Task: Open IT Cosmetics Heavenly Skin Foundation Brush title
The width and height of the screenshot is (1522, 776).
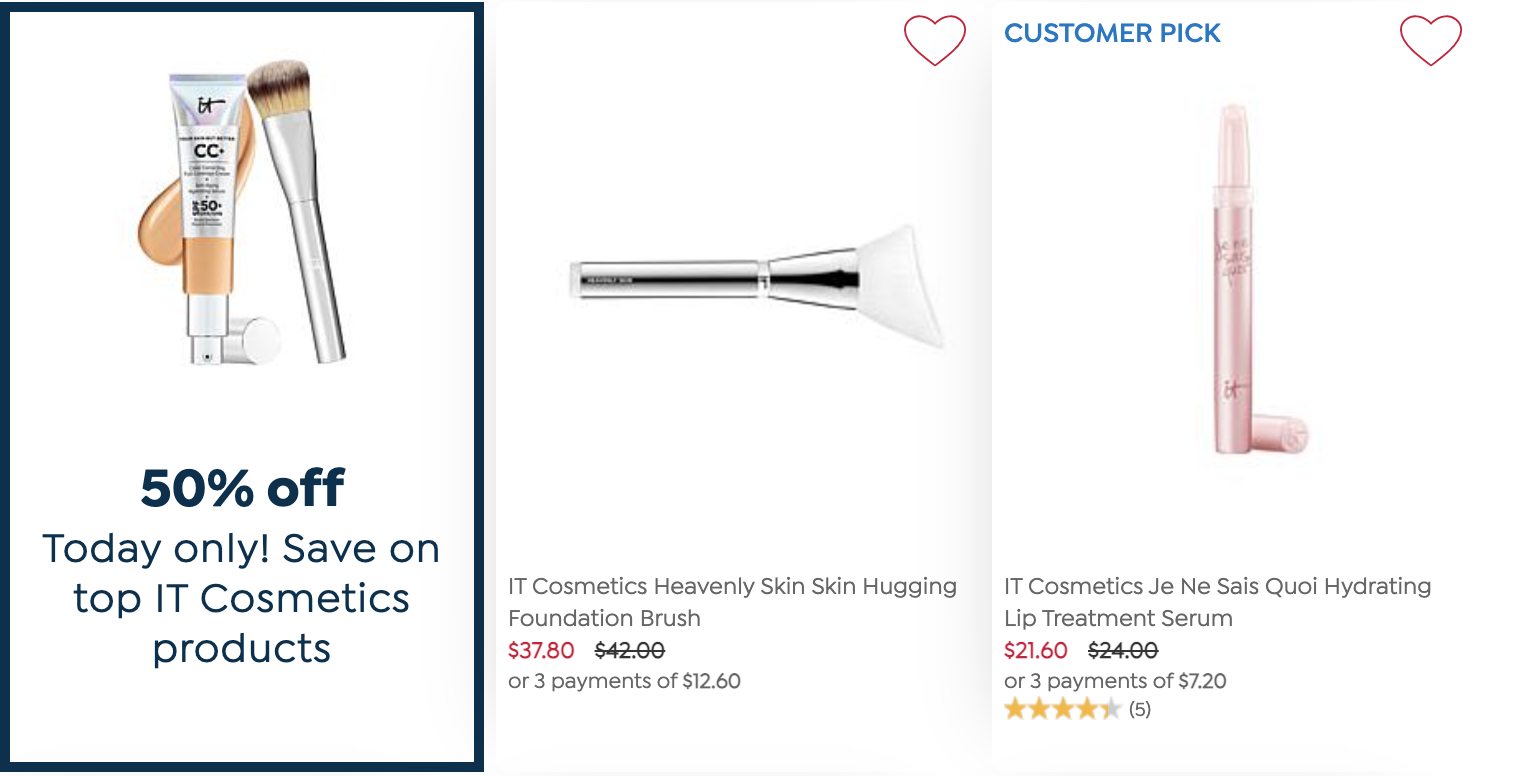Action: point(732,602)
